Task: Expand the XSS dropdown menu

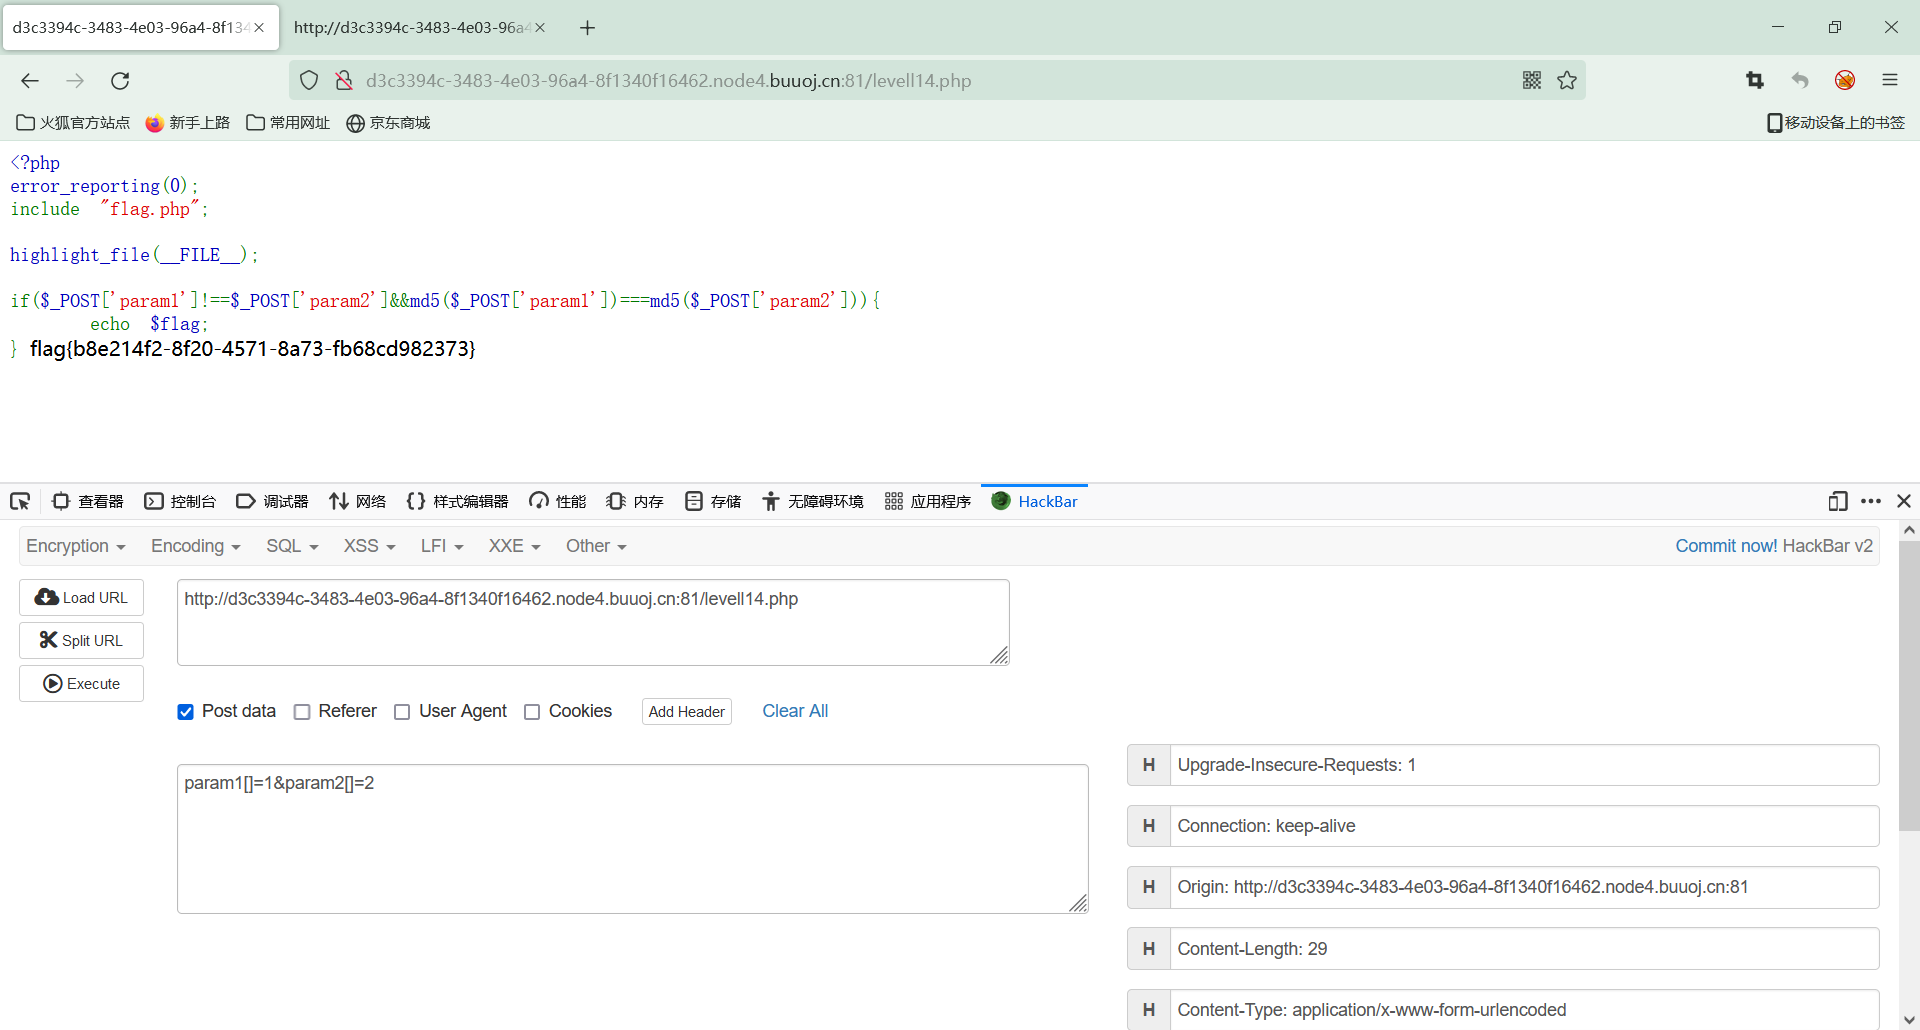Action: (367, 545)
